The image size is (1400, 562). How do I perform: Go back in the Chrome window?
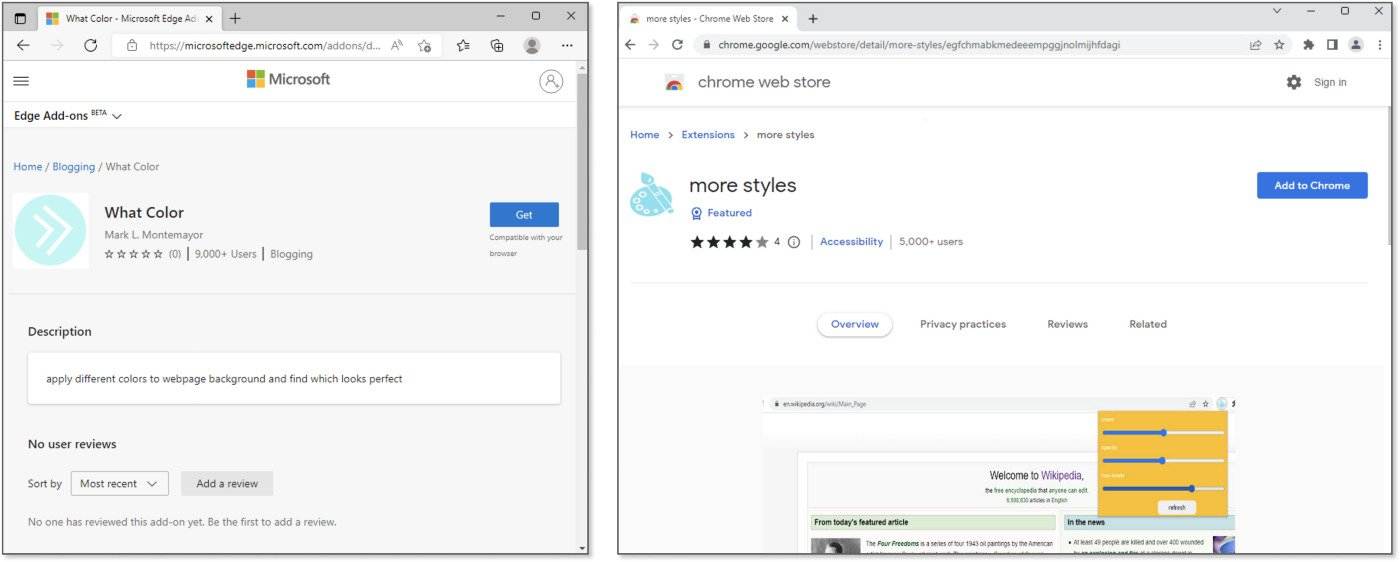[x=630, y=45]
